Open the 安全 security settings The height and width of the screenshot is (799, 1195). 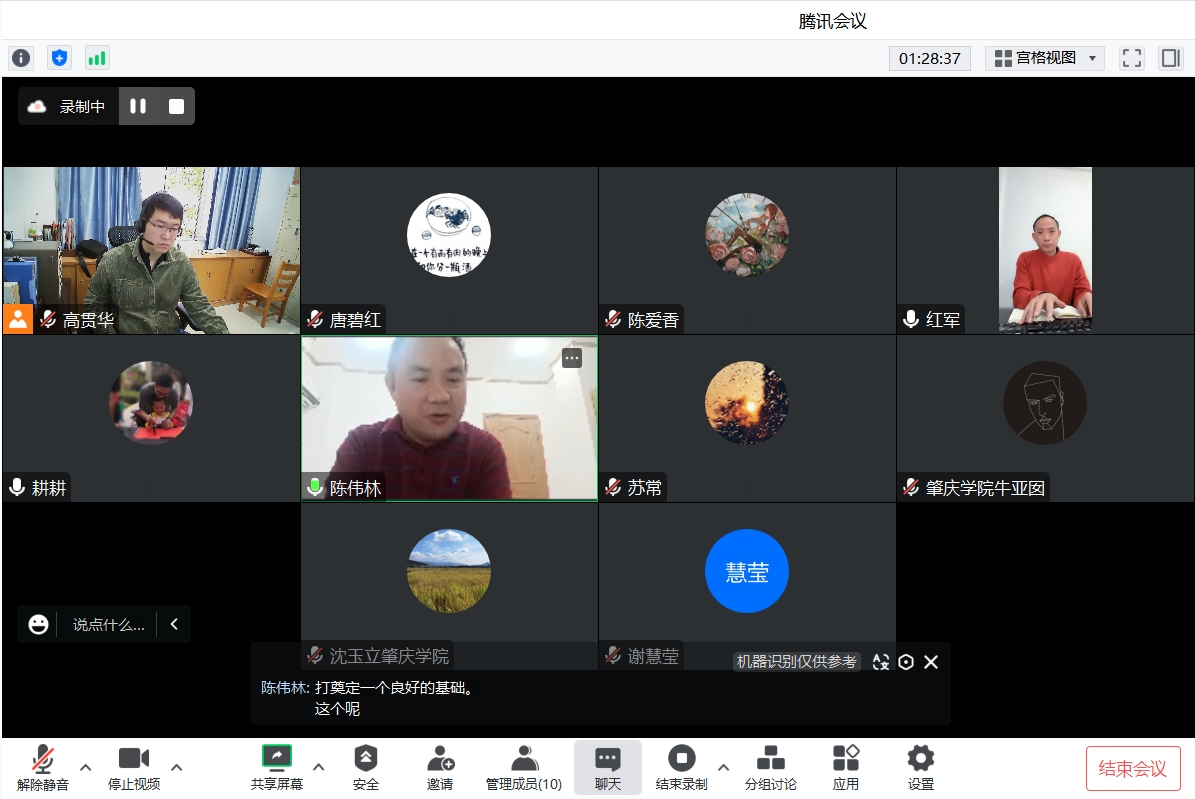(366, 767)
